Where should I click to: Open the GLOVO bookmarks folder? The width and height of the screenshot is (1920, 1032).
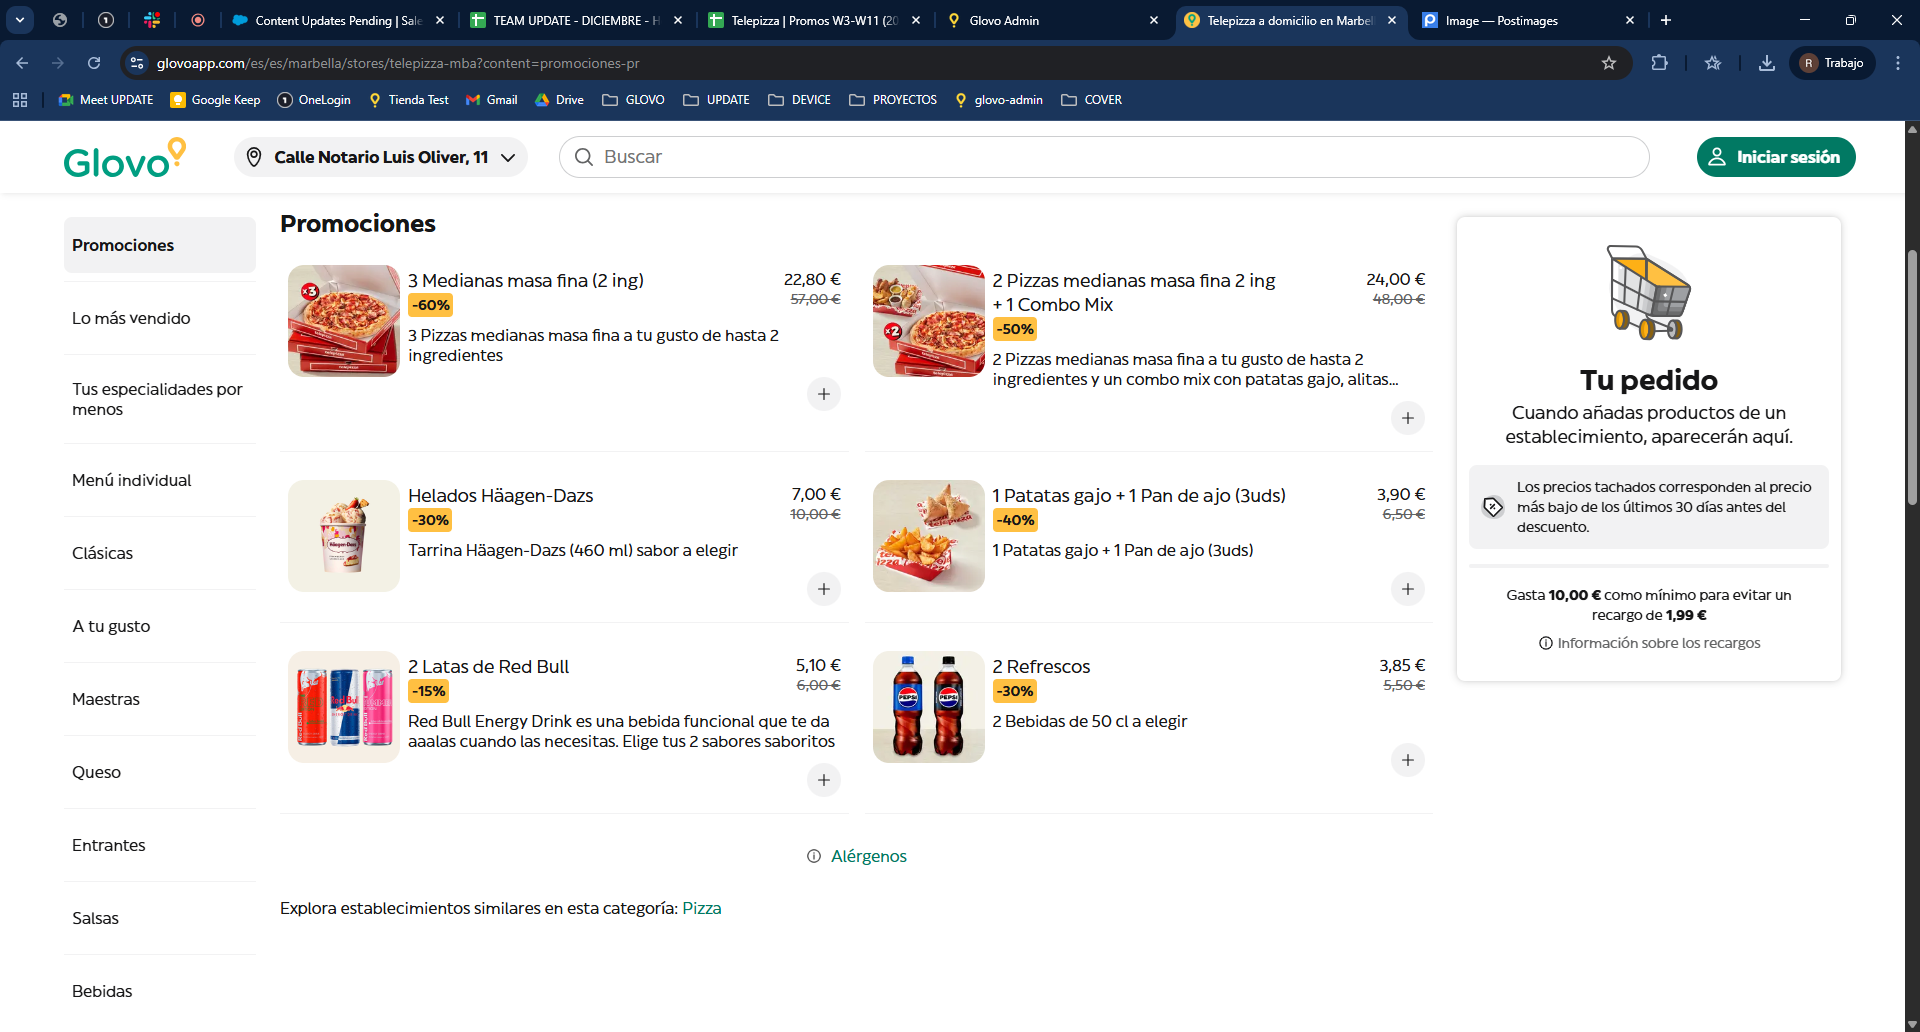pyautogui.click(x=633, y=100)
